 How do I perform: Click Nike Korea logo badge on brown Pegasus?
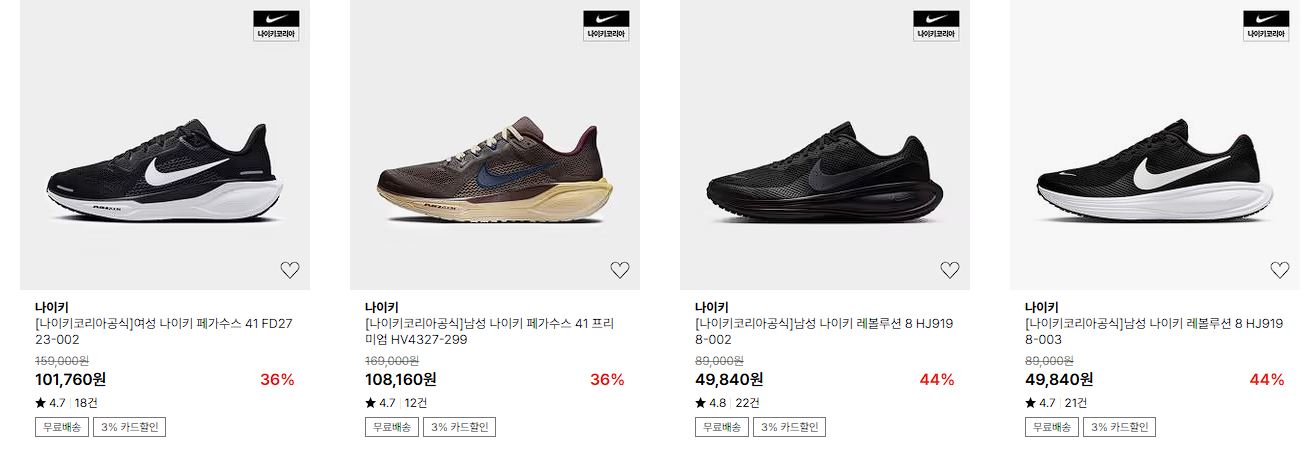pyautogui.click(x=606, y=26)
